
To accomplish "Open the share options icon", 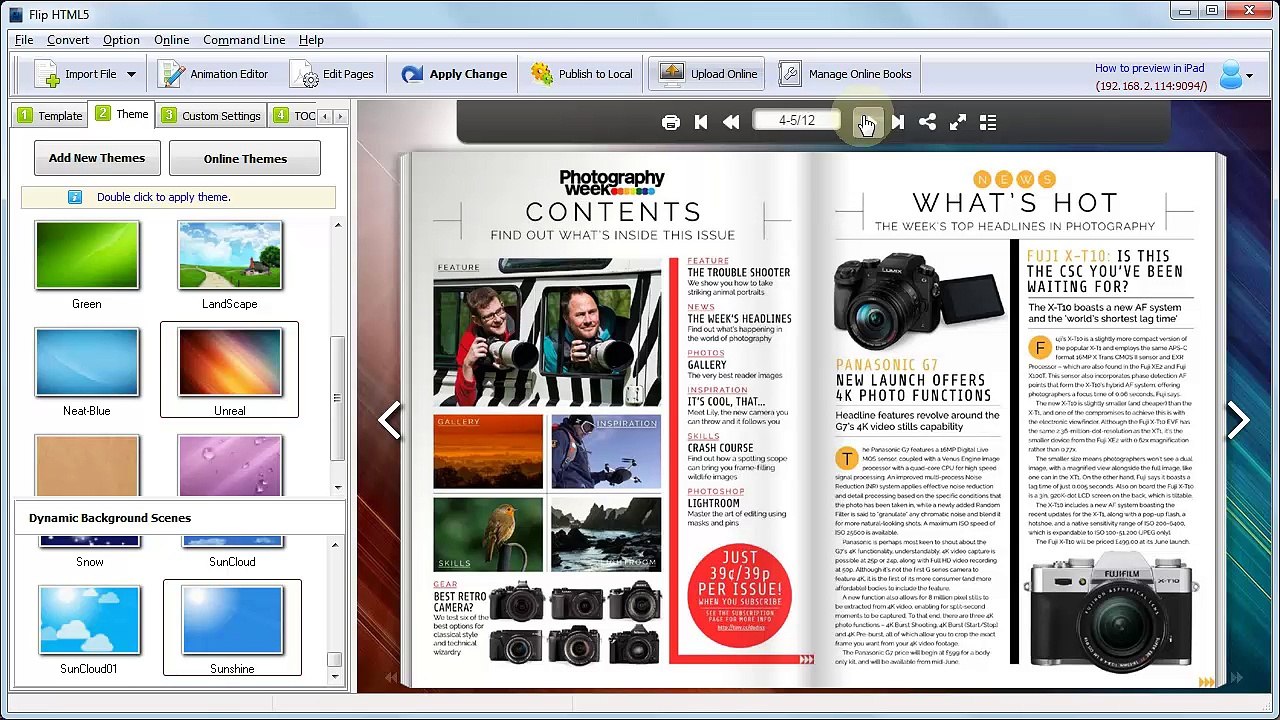I will [x=928, y=122].
